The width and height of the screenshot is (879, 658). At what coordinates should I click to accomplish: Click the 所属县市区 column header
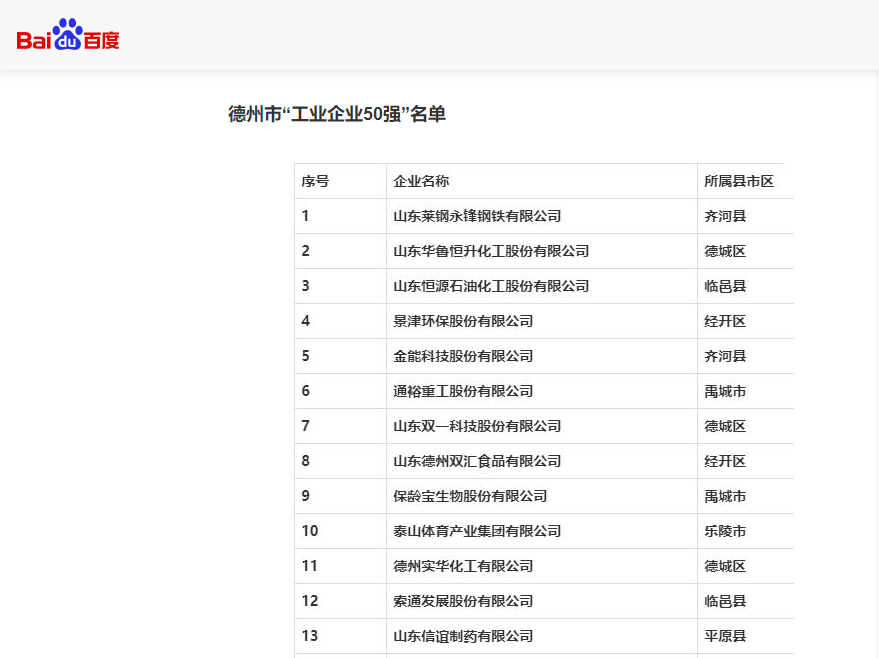[739, 181]
